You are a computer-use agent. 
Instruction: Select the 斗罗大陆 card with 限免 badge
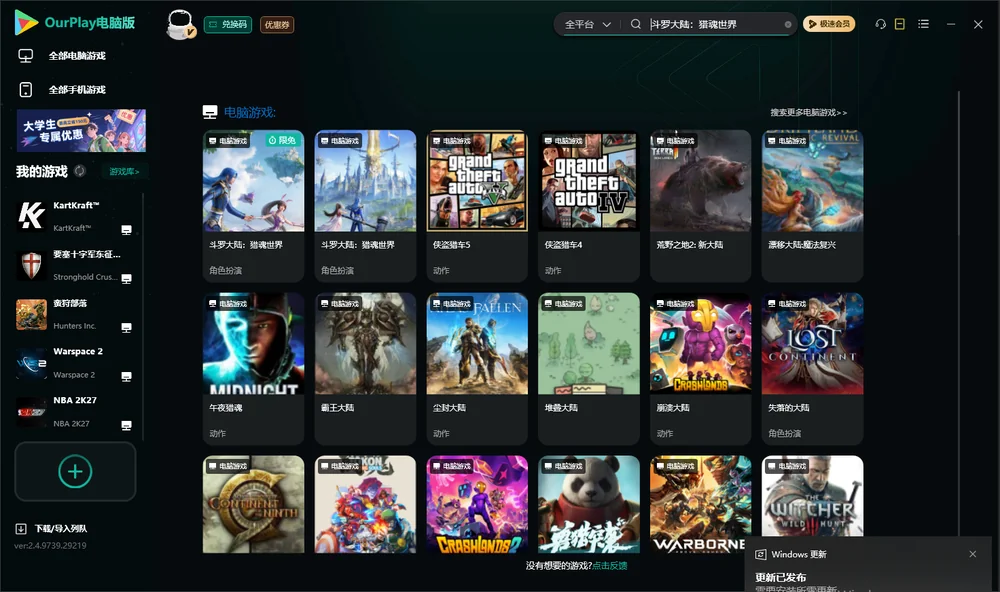point(253,205)
